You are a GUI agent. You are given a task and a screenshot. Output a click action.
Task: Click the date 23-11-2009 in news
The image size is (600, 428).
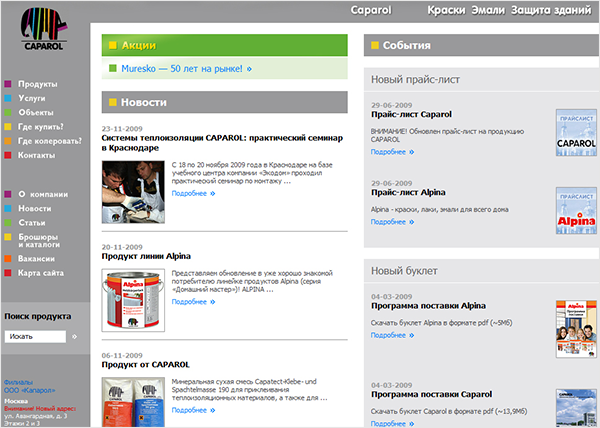coord(122,129)
